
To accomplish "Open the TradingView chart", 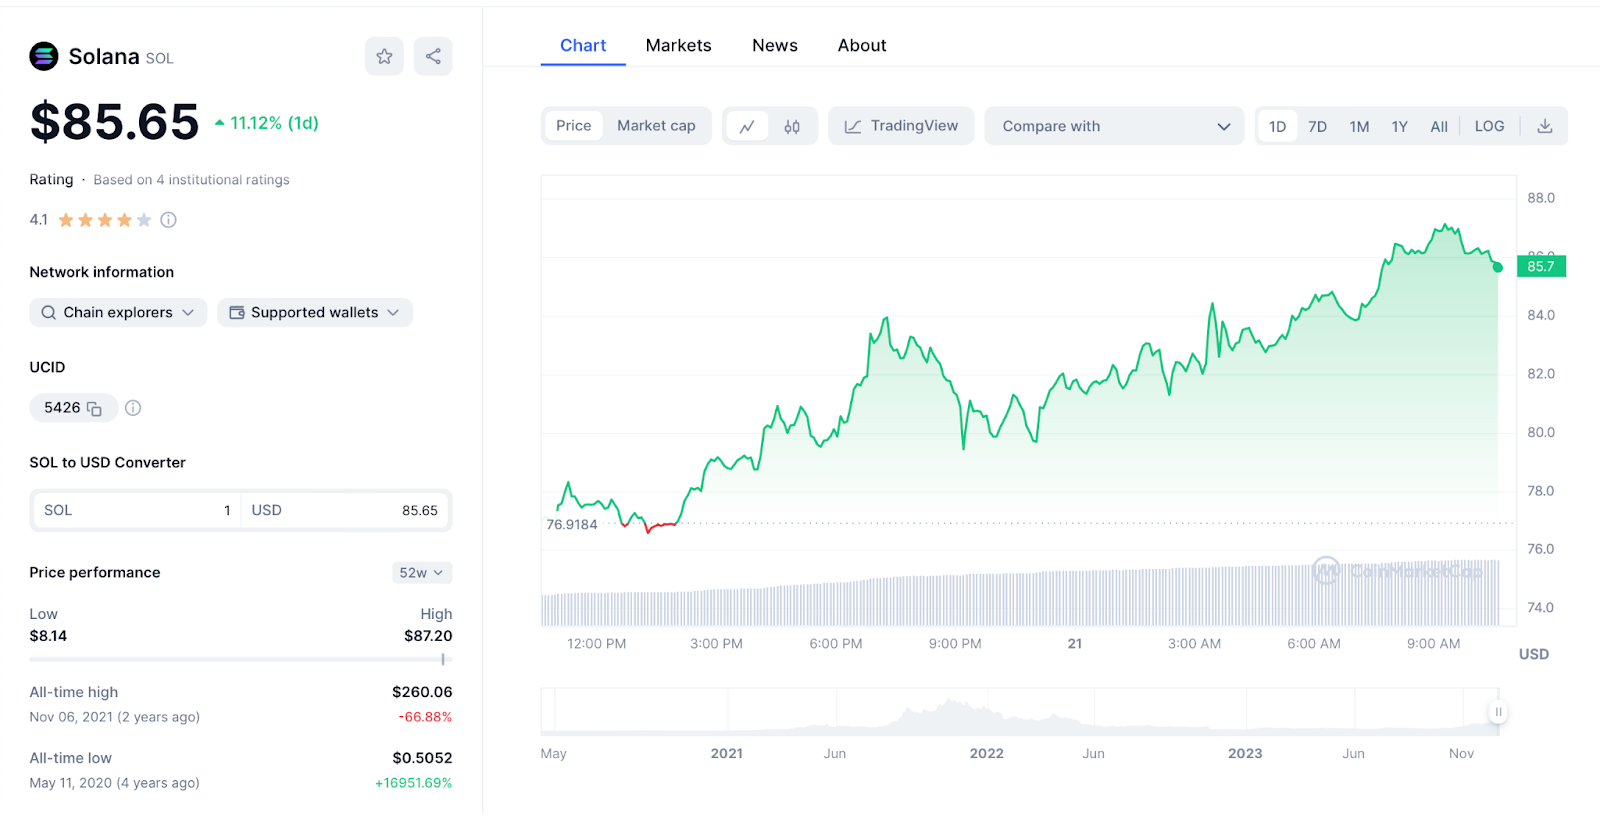I will pyautogui.click(x=901, y=126).
